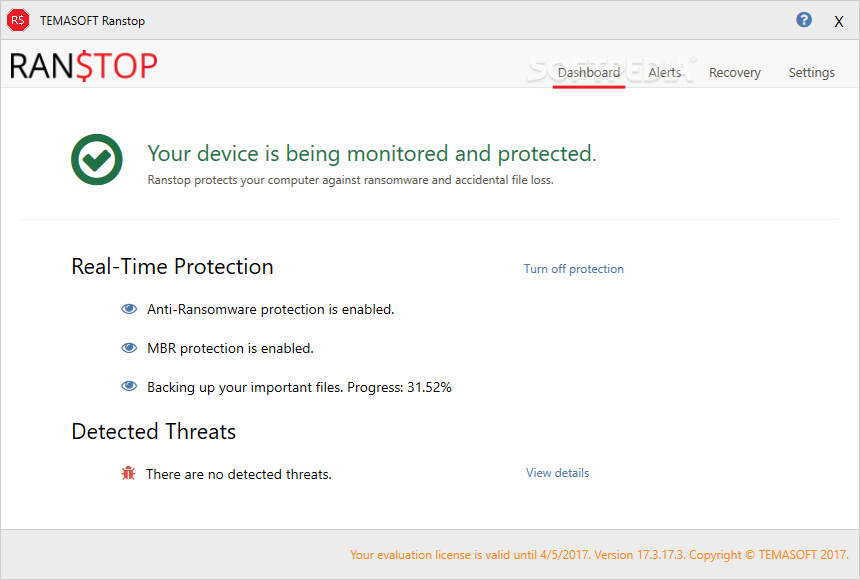This screenshot has height=580, width=860.
Task: Click the evaluation license notice in footer
Action: coord(599,555)
